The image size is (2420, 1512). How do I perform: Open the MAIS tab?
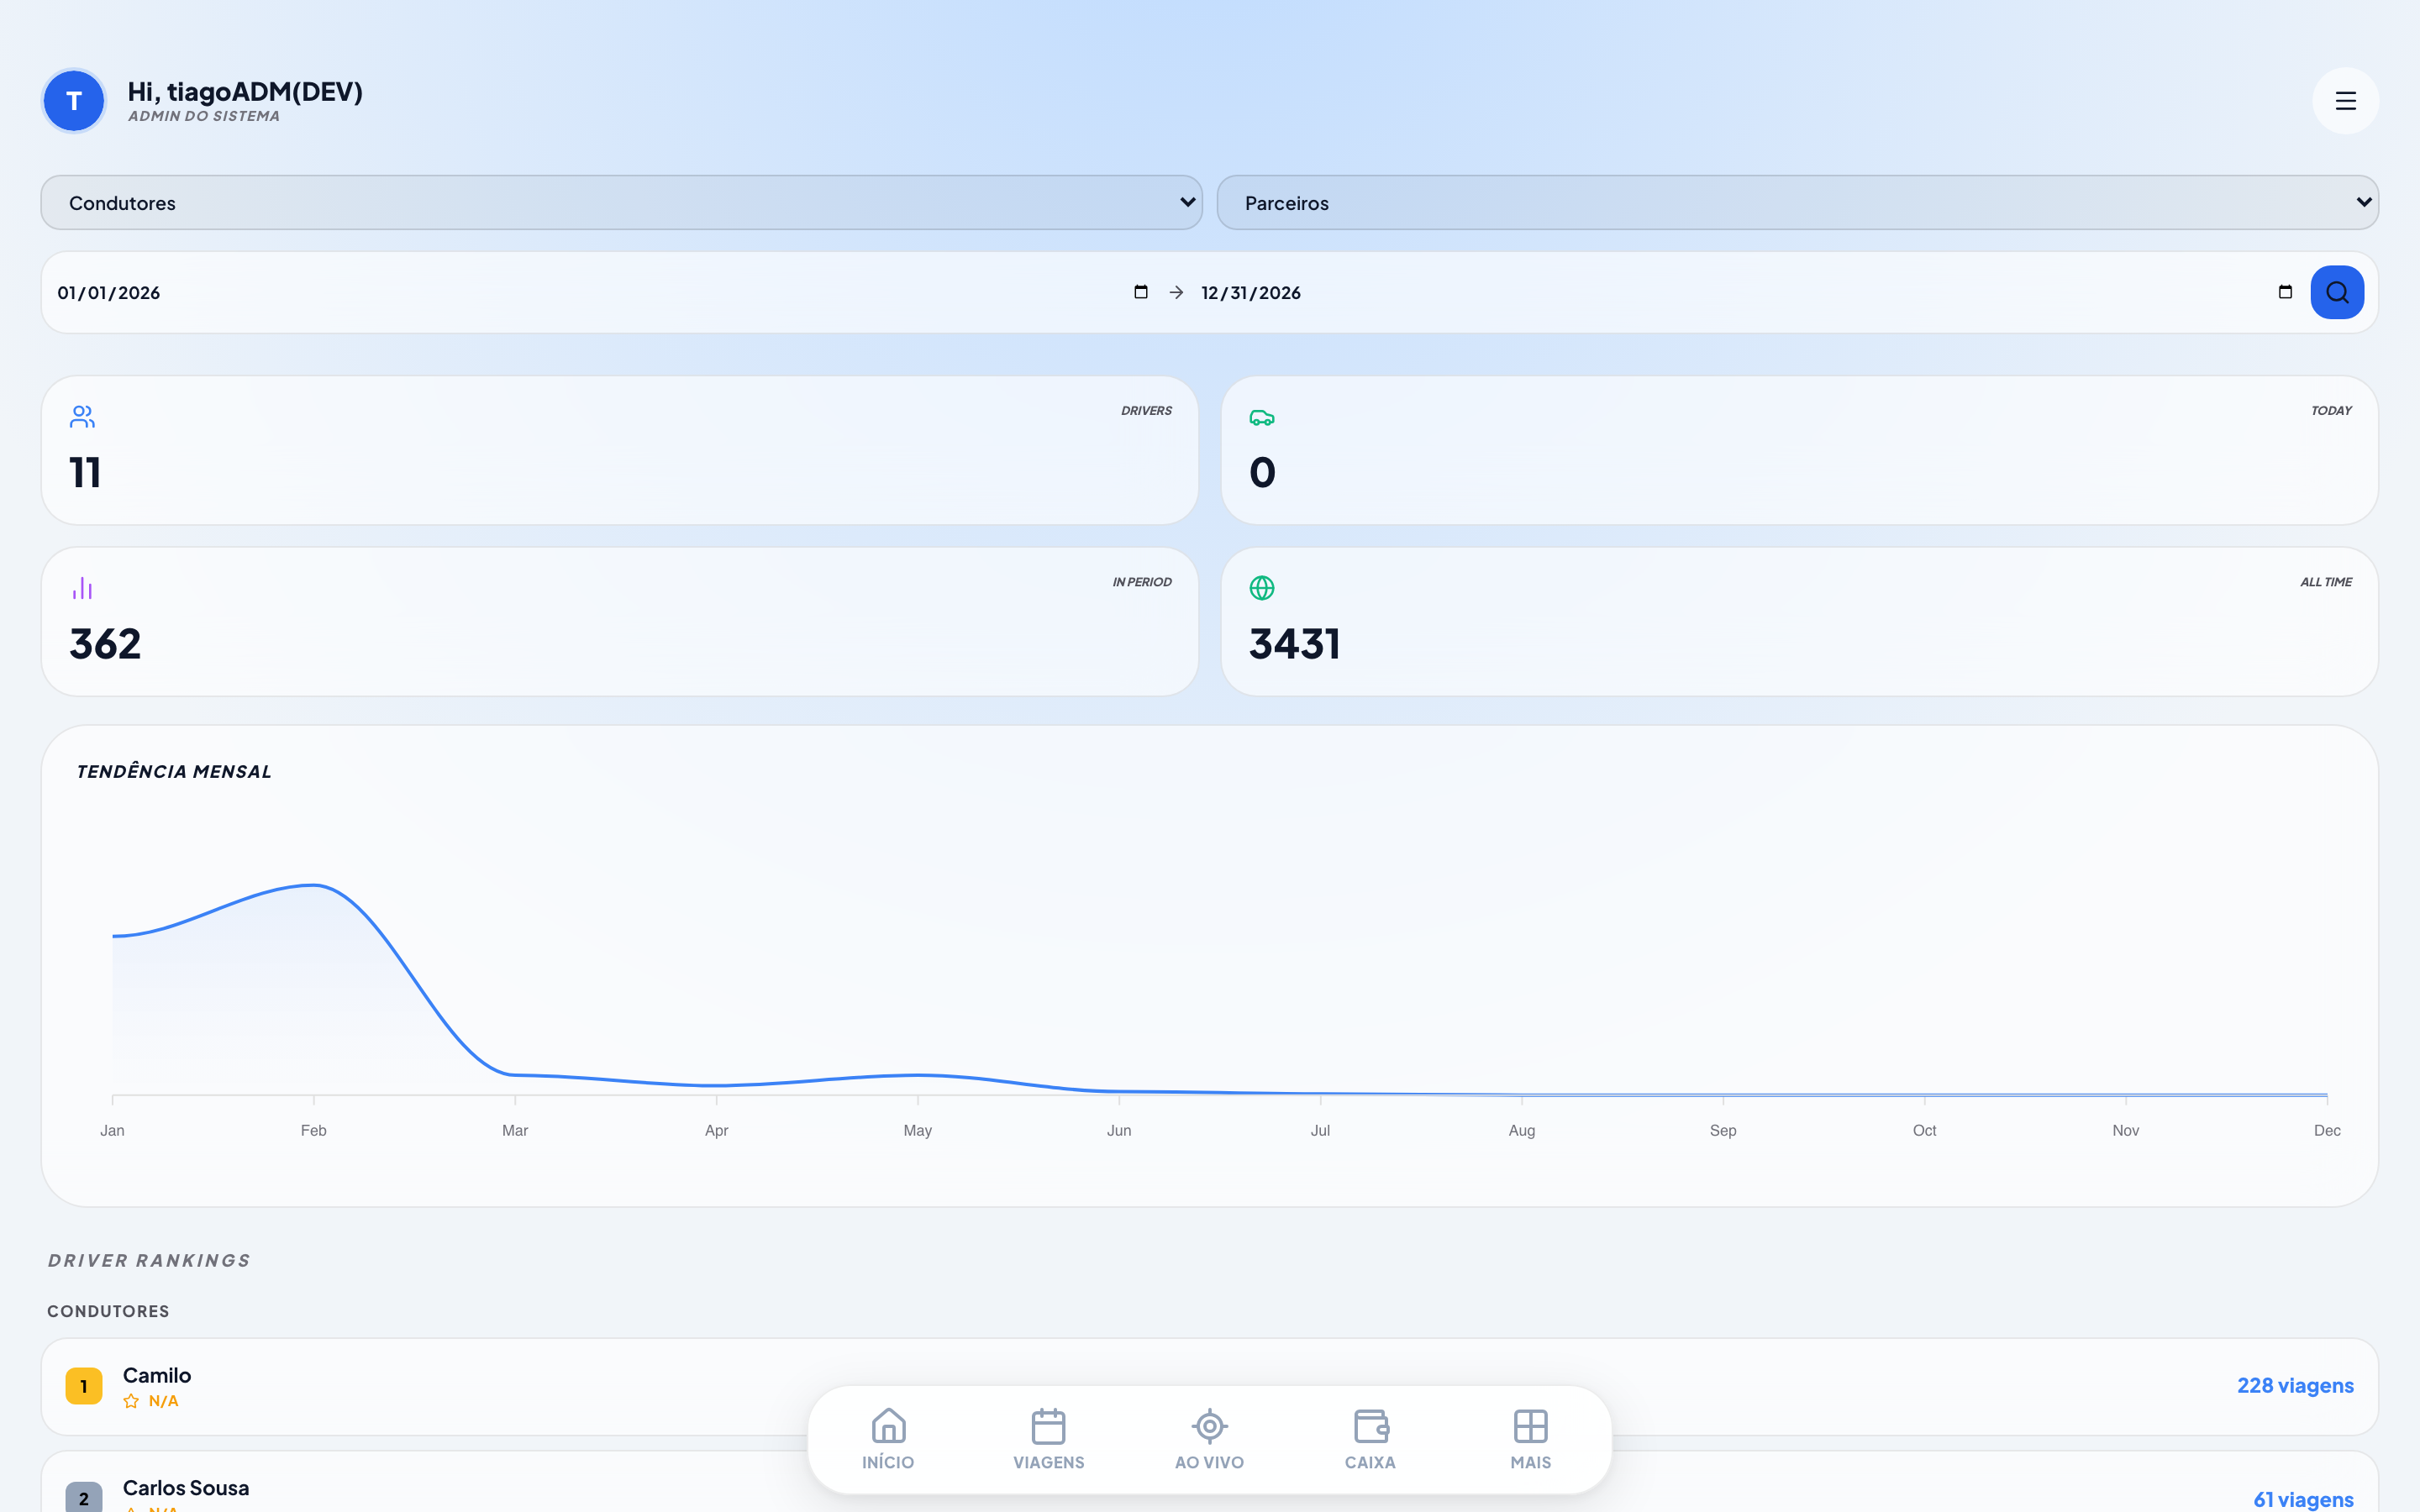(x=1530, y=1440)
